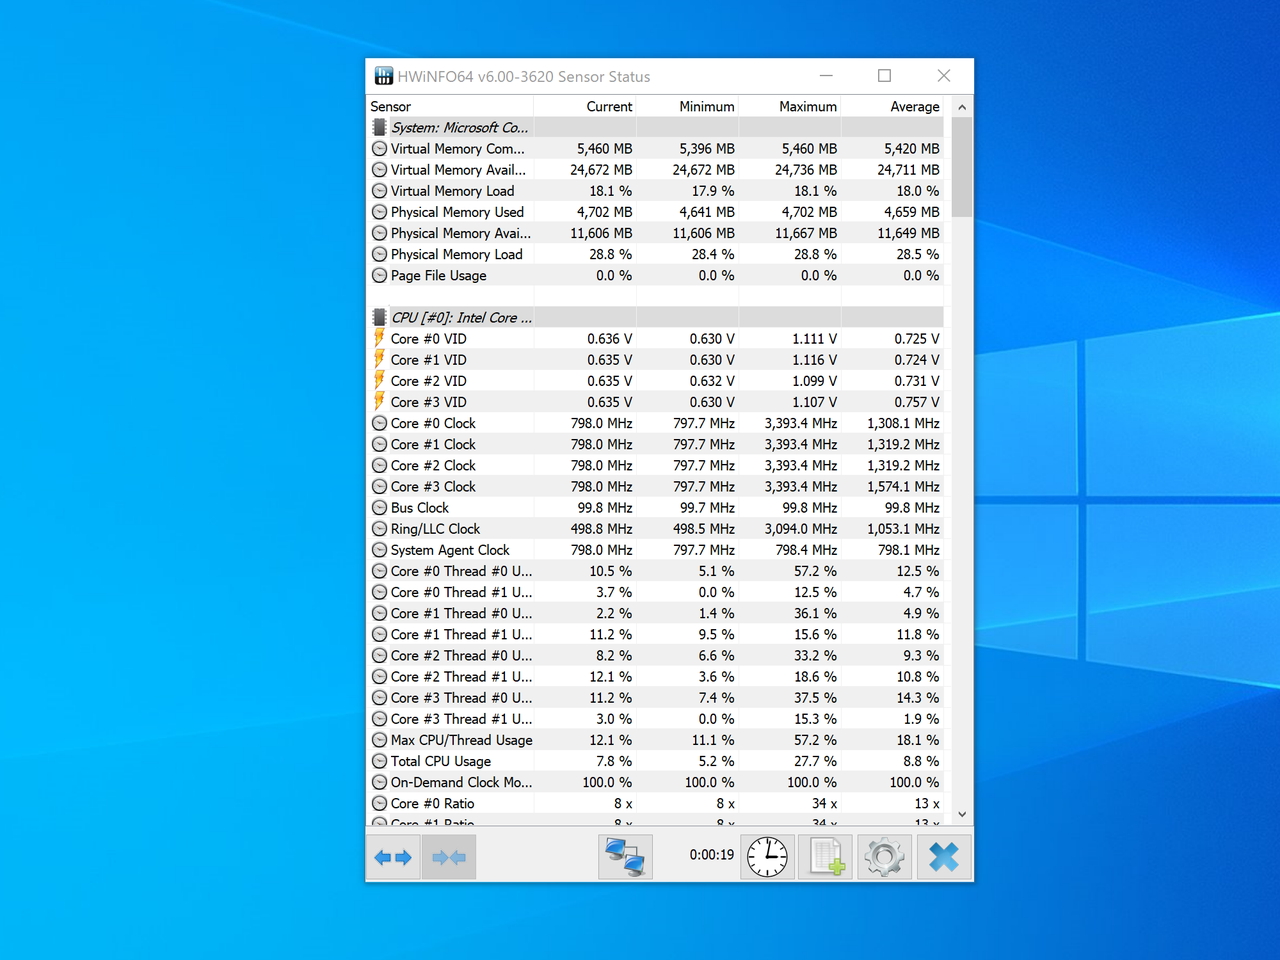The width and height of the screenshot is (1280, 960).
Task: Click the Maximum column header
Action: pos(790,106)
